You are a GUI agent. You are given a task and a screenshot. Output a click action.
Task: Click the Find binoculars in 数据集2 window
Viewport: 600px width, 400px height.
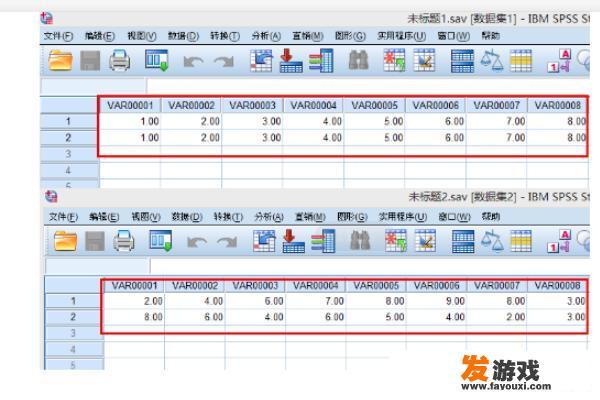[360, 241]
